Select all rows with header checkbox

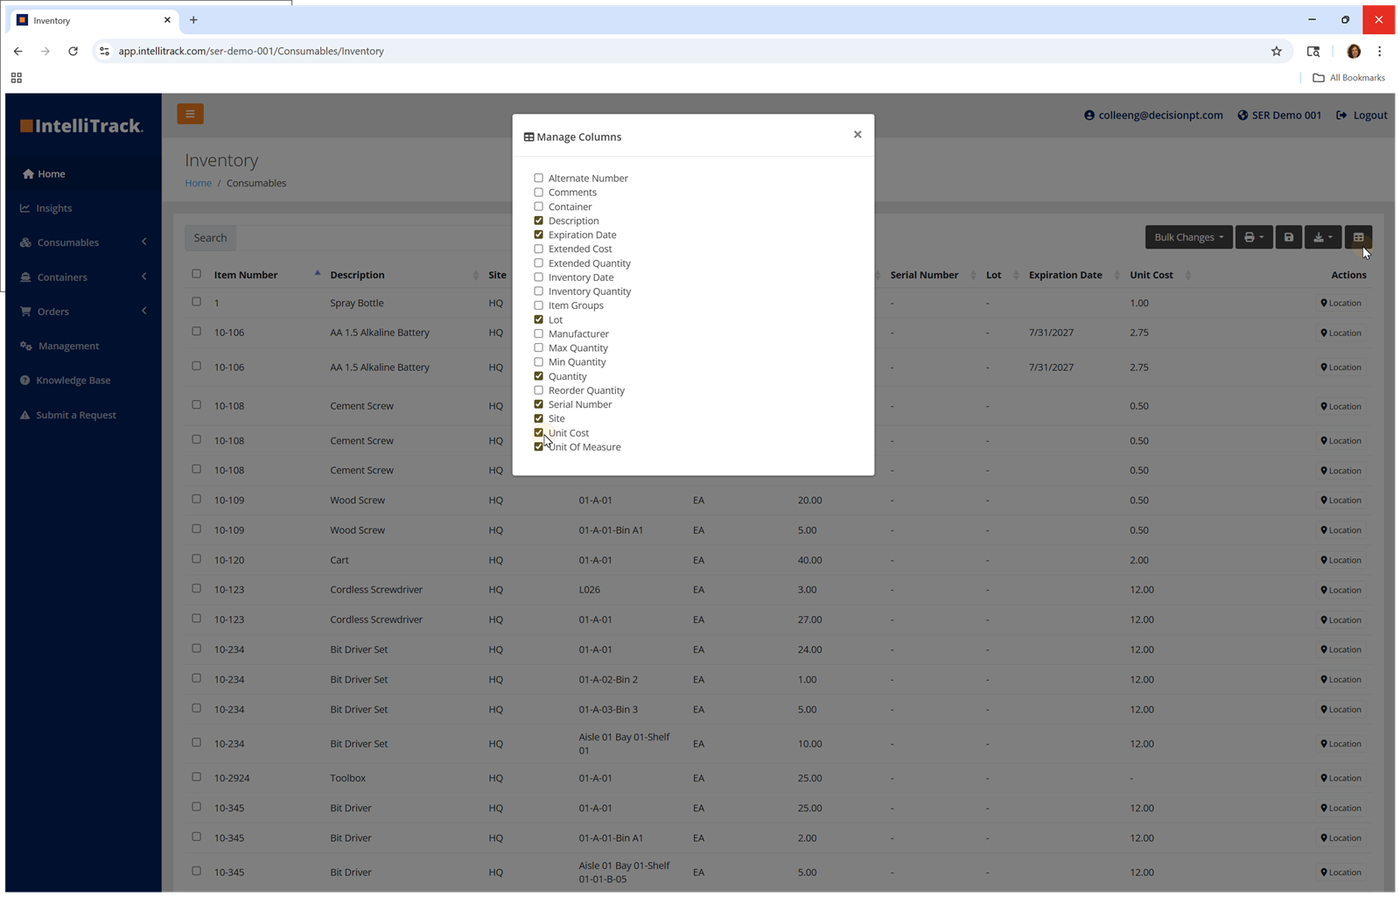[x=196, y=274]
